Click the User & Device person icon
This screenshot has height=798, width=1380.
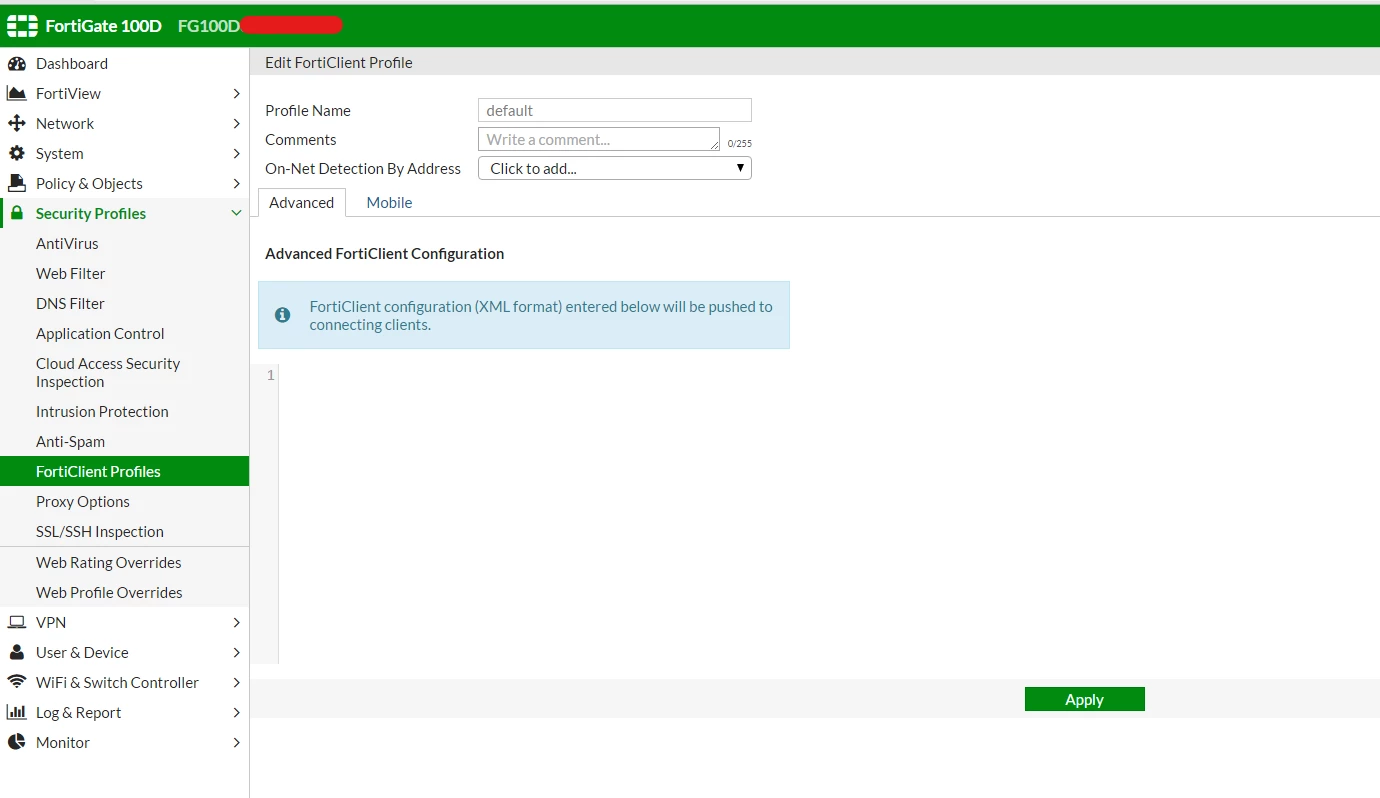(x=16, y=653)
